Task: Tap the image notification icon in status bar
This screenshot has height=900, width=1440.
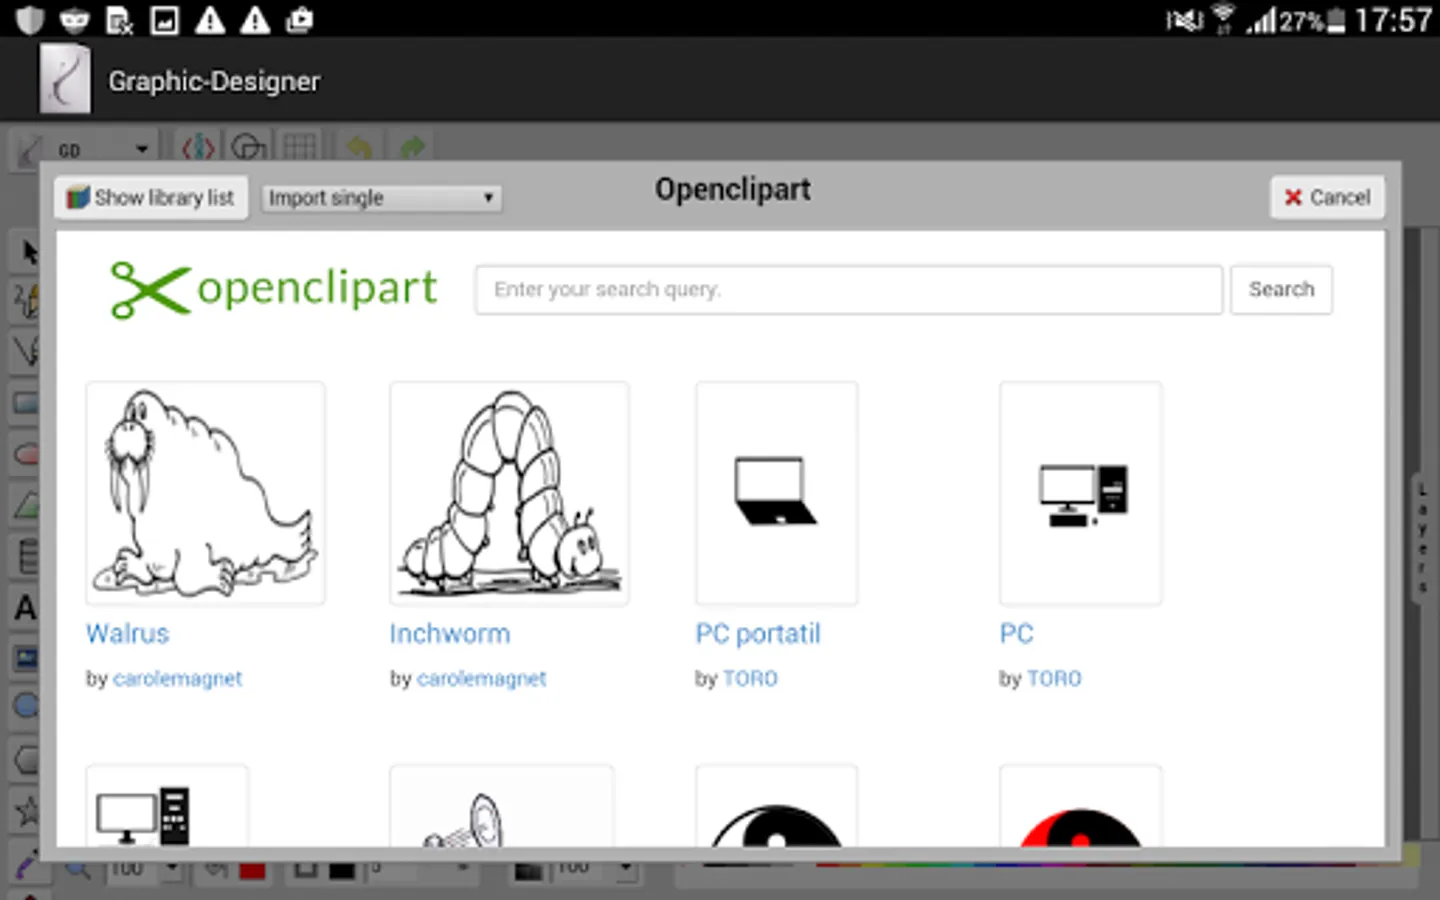Action: pos(164,19)
